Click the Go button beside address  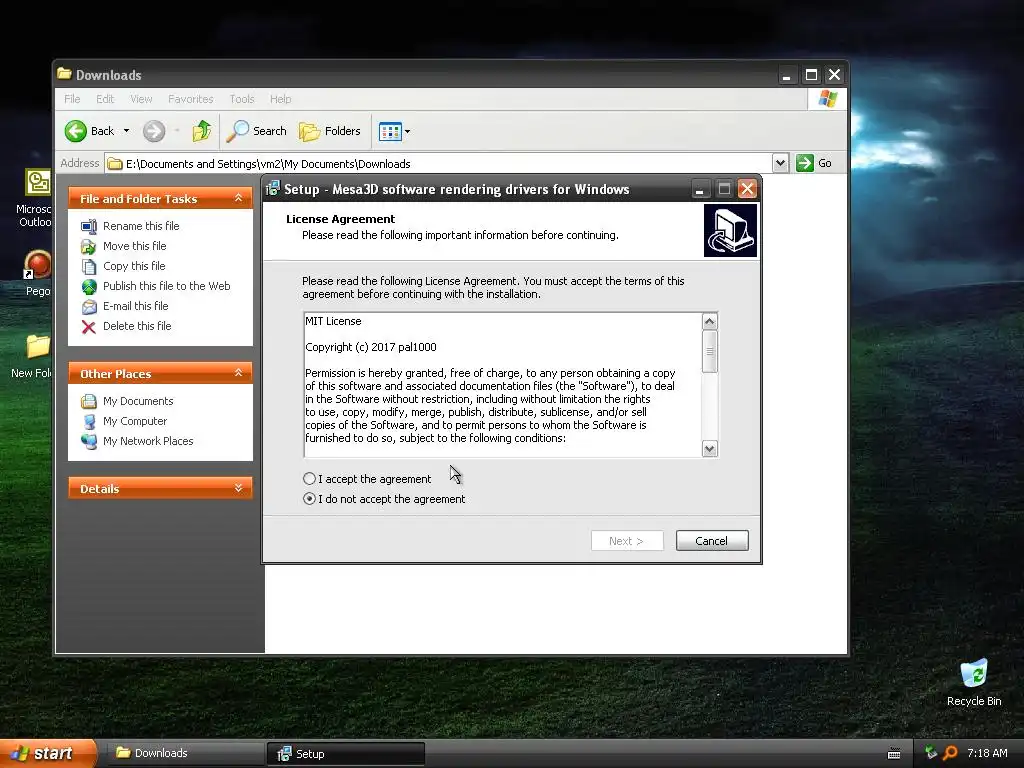[x=814, y=163]
